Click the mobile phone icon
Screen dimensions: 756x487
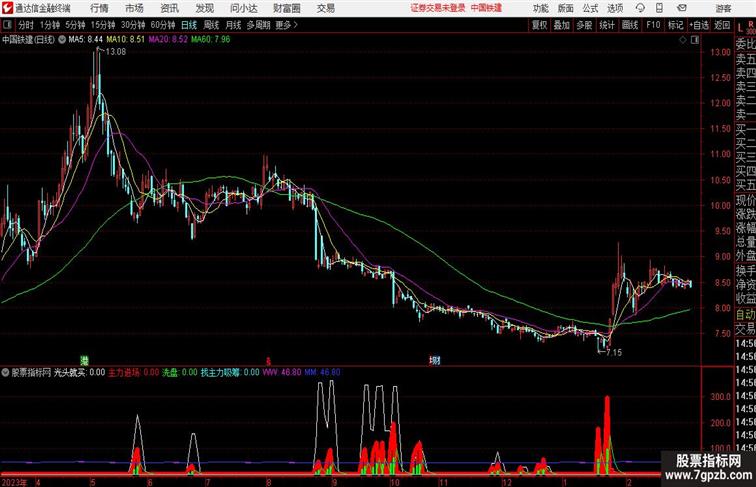click(x=660, y=8)
